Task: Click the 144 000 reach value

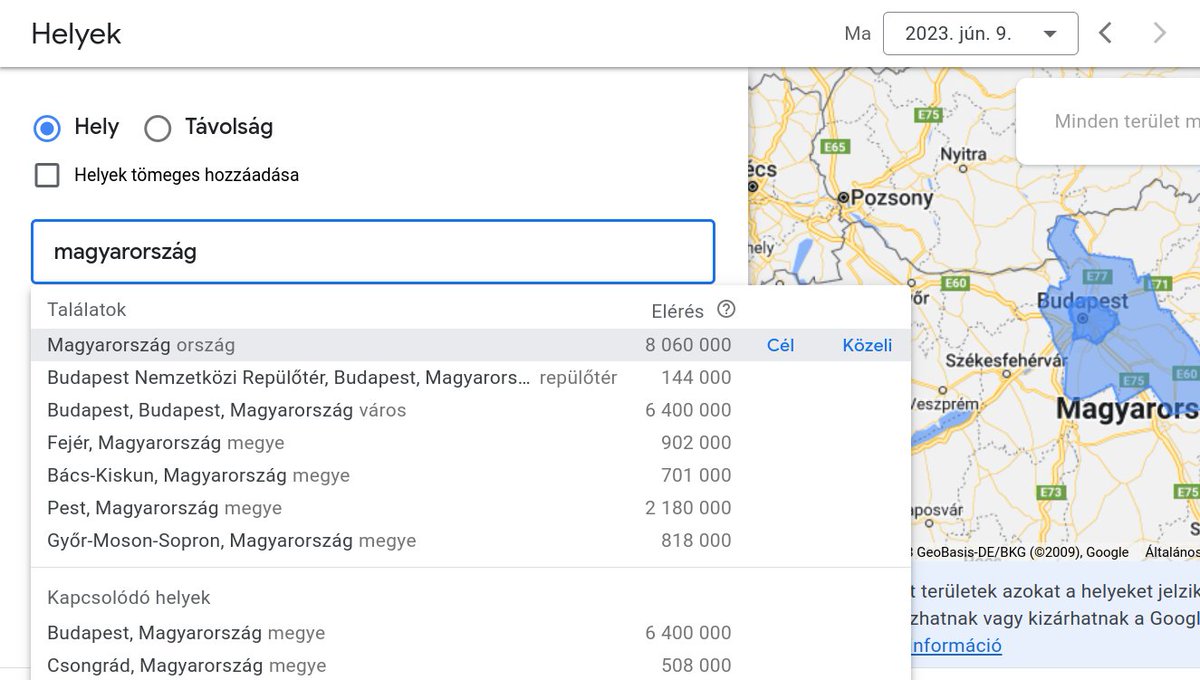Action: [696, 377]
